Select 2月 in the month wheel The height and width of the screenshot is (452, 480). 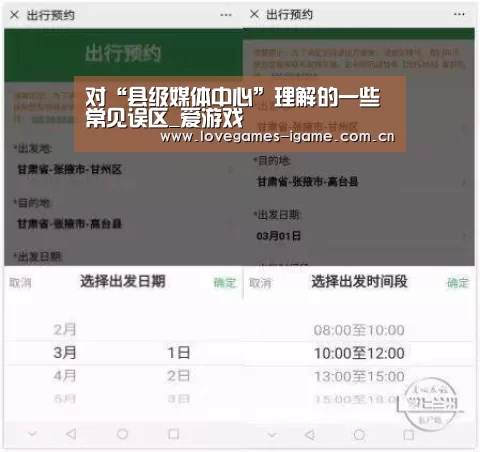click(x=65, y=330)
